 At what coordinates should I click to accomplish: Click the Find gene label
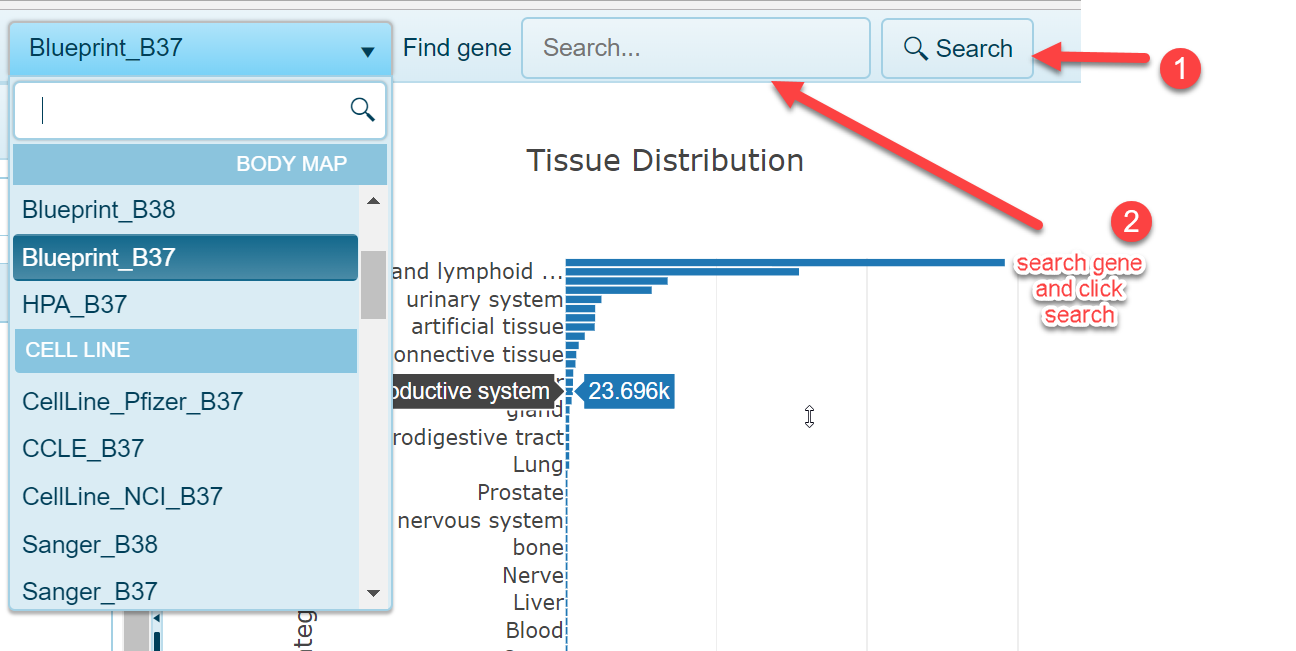coord(457,47)
